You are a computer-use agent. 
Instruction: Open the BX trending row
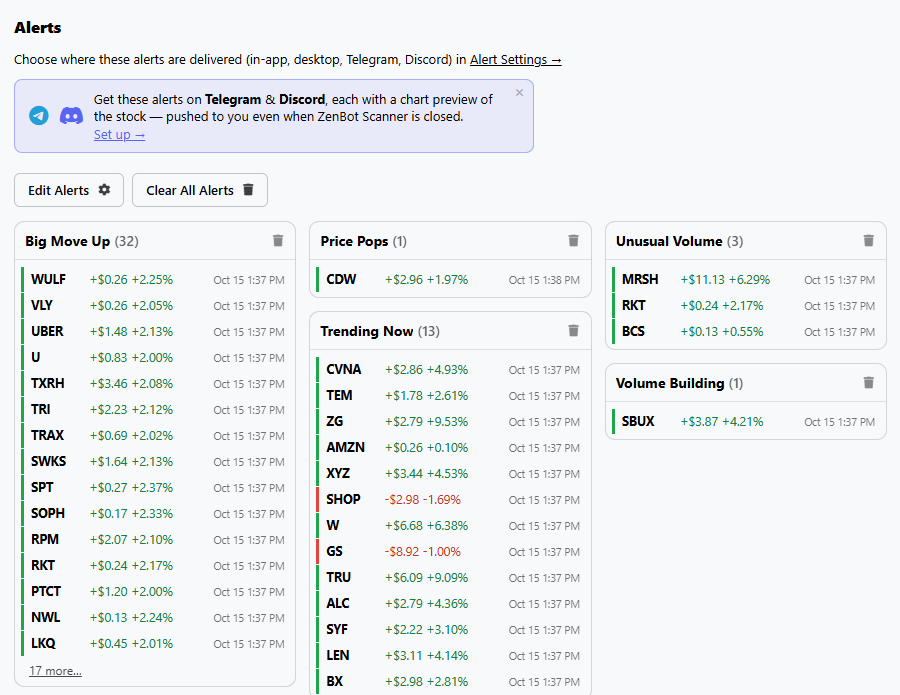(451, 681)
